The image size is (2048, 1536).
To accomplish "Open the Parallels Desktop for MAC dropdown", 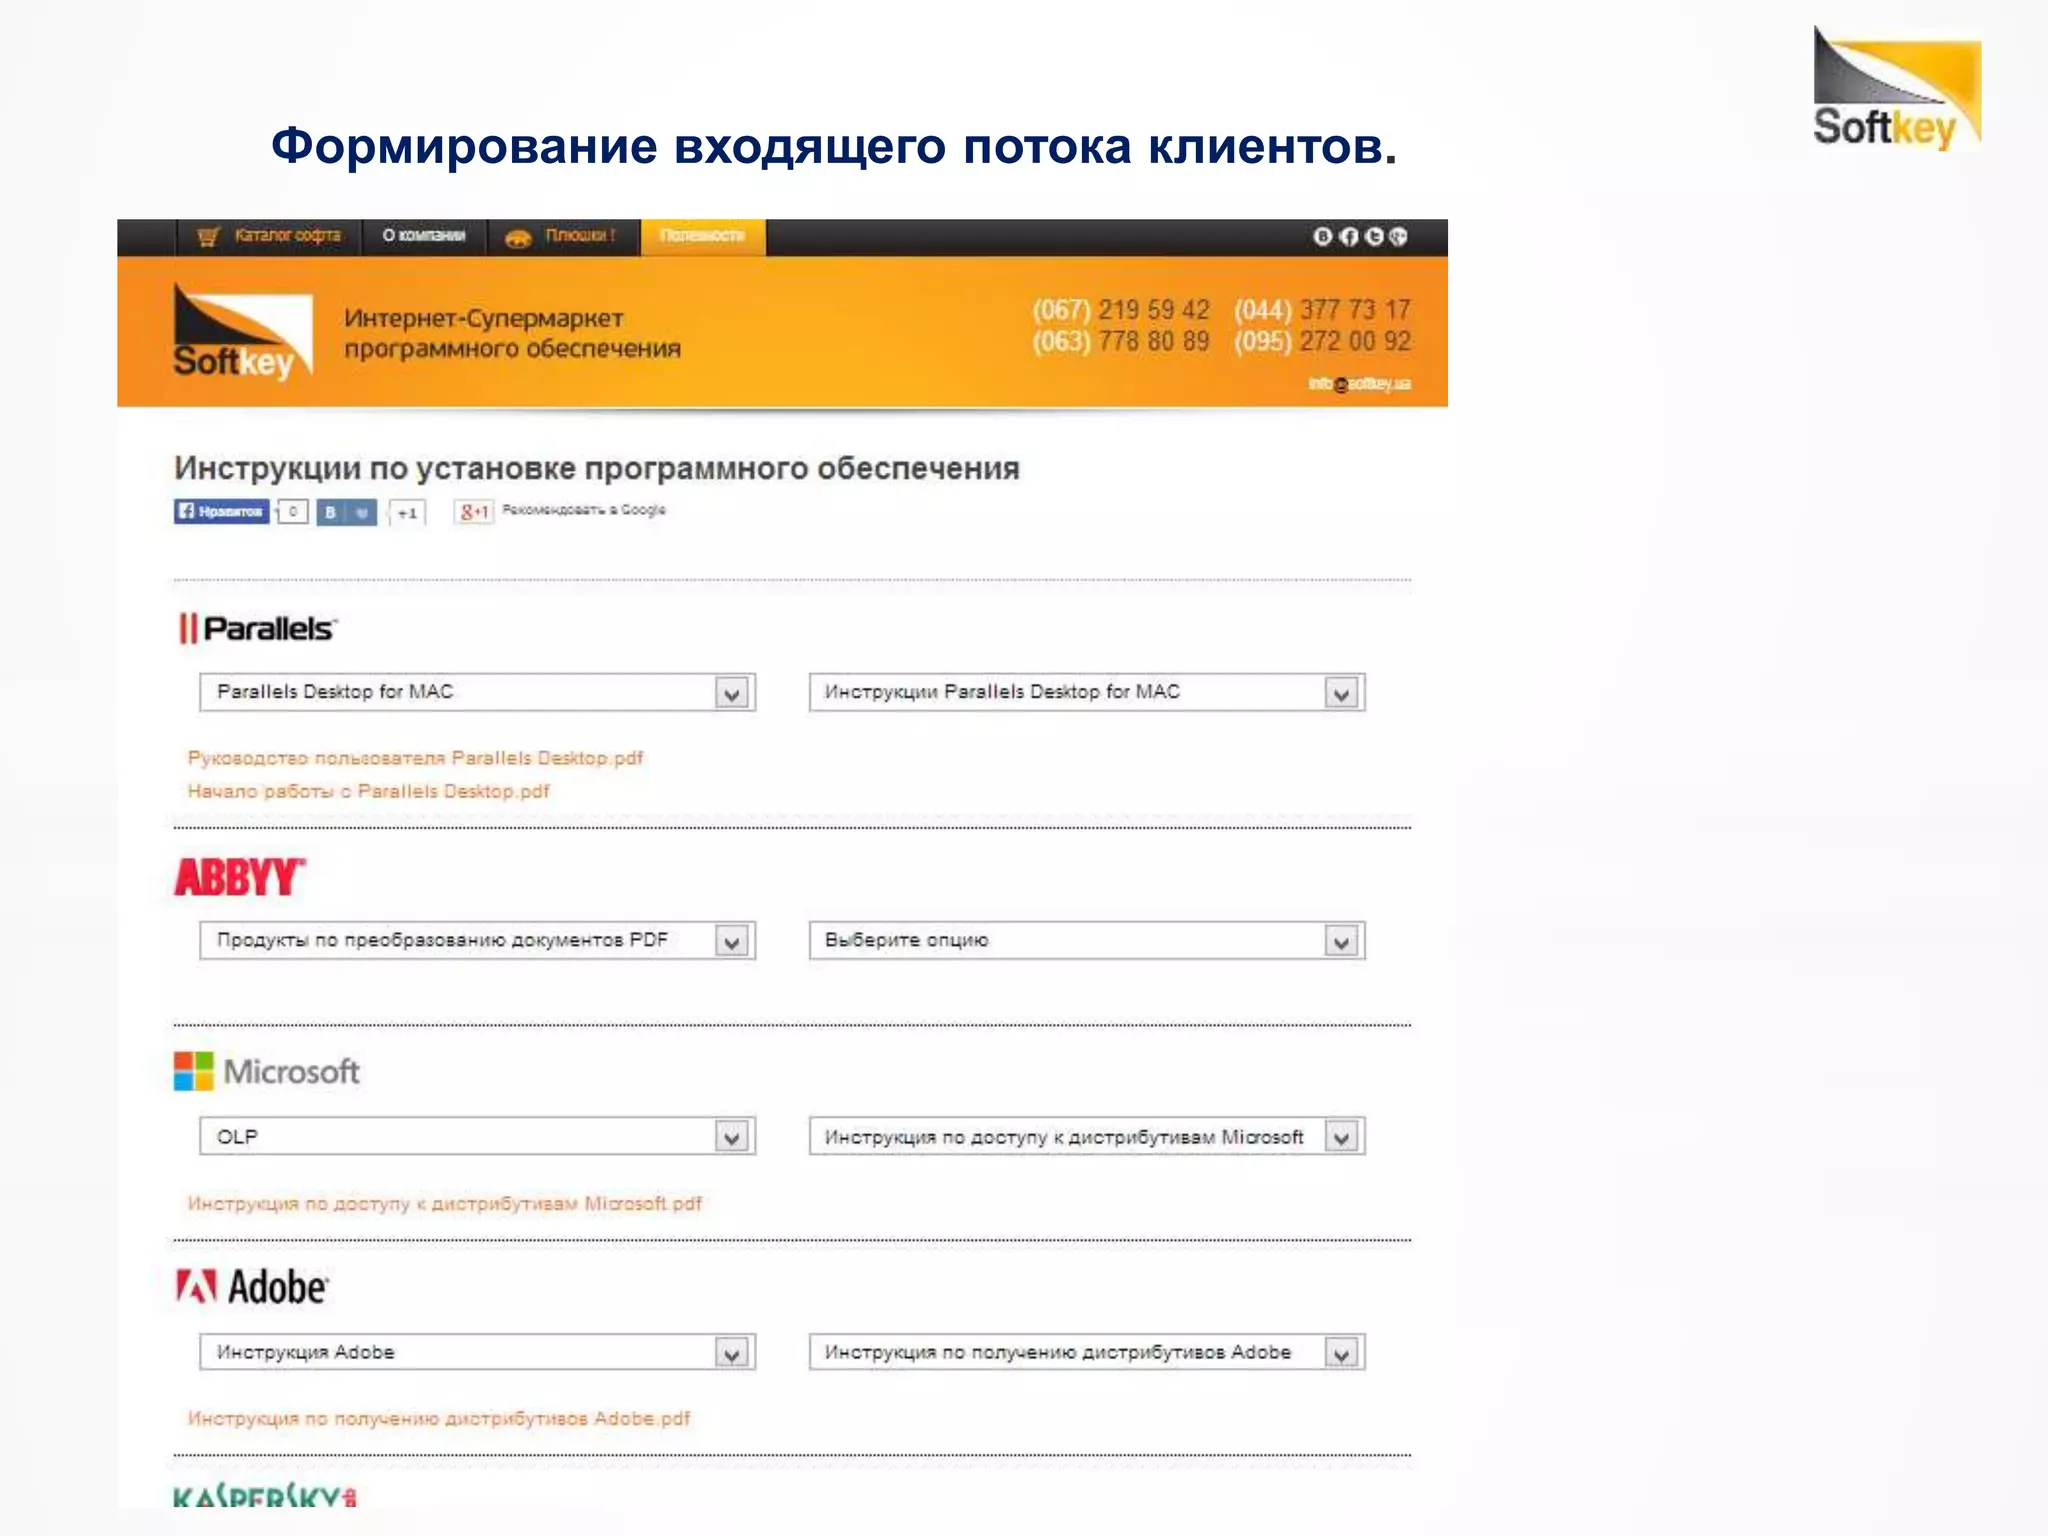I will (x=477, y=692).
